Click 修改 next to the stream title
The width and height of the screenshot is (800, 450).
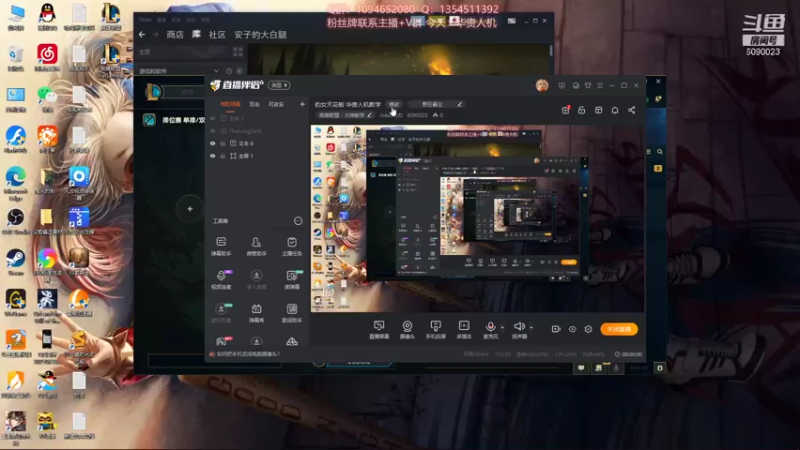[394, 104]
